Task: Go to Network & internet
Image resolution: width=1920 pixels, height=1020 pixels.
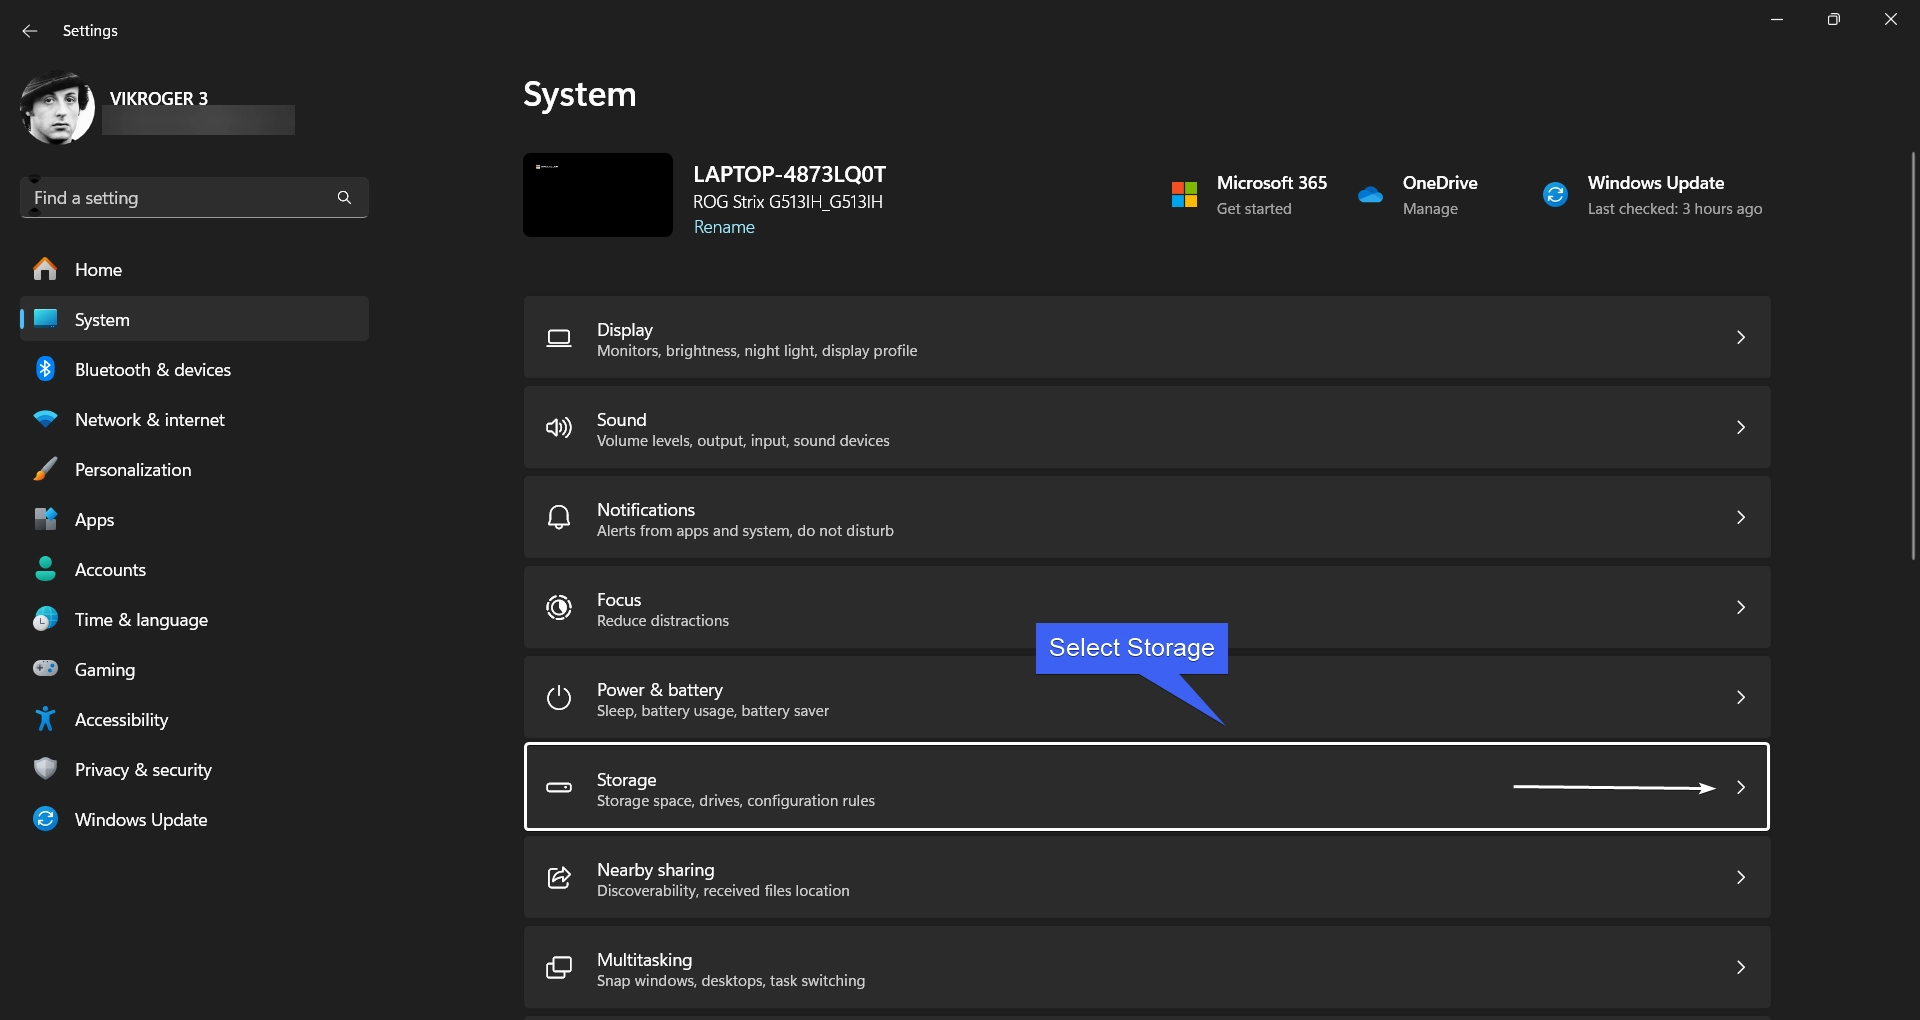Action: pos(194,419)
